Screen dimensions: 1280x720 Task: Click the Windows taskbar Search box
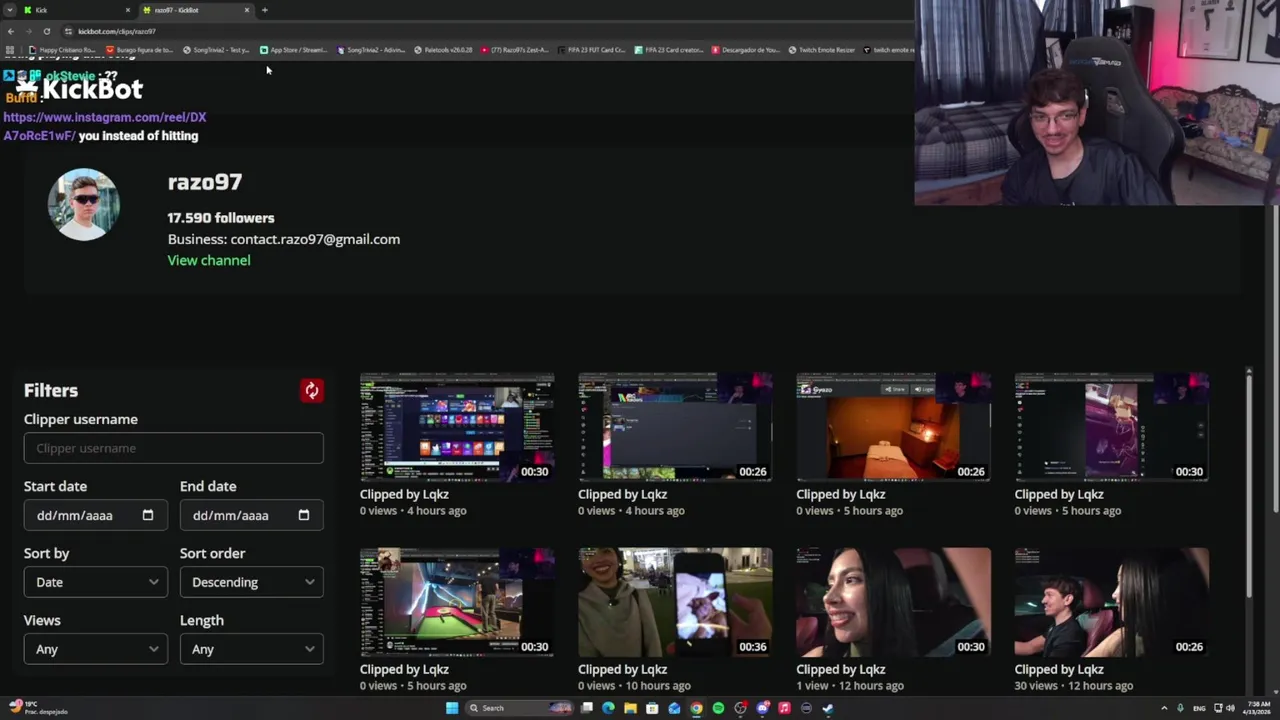pyautogui.click(x=518, y=708)
